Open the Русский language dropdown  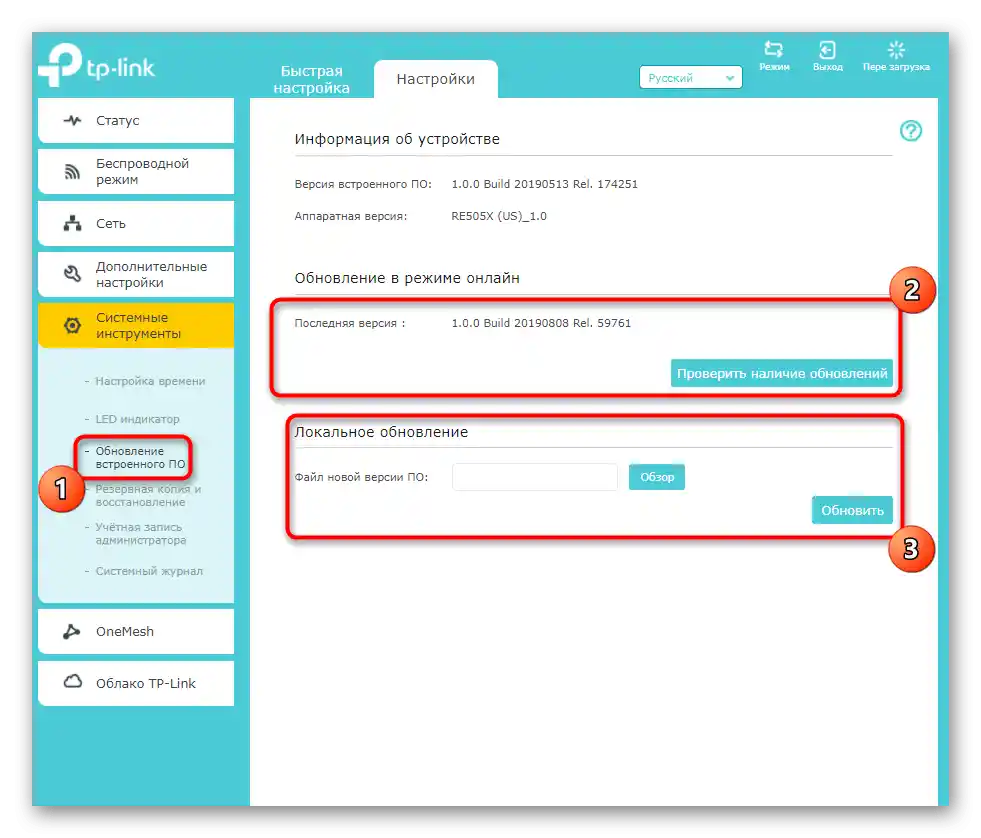tap(690, 78)
